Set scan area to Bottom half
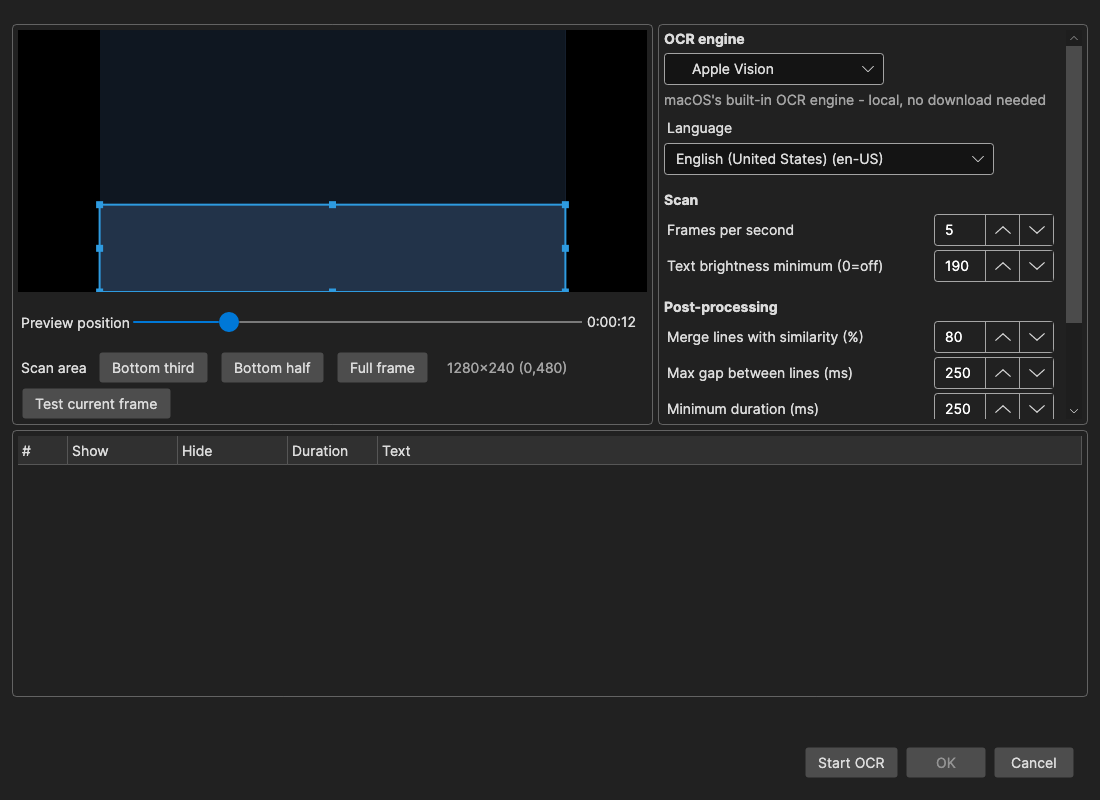 point(272,368)
